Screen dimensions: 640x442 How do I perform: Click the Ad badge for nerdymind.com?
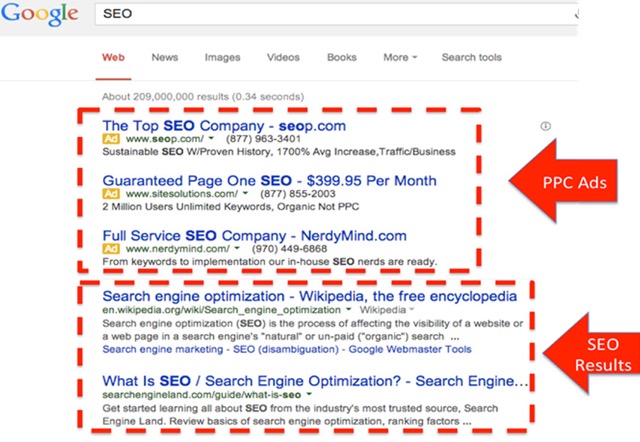(x=111, y=249)
